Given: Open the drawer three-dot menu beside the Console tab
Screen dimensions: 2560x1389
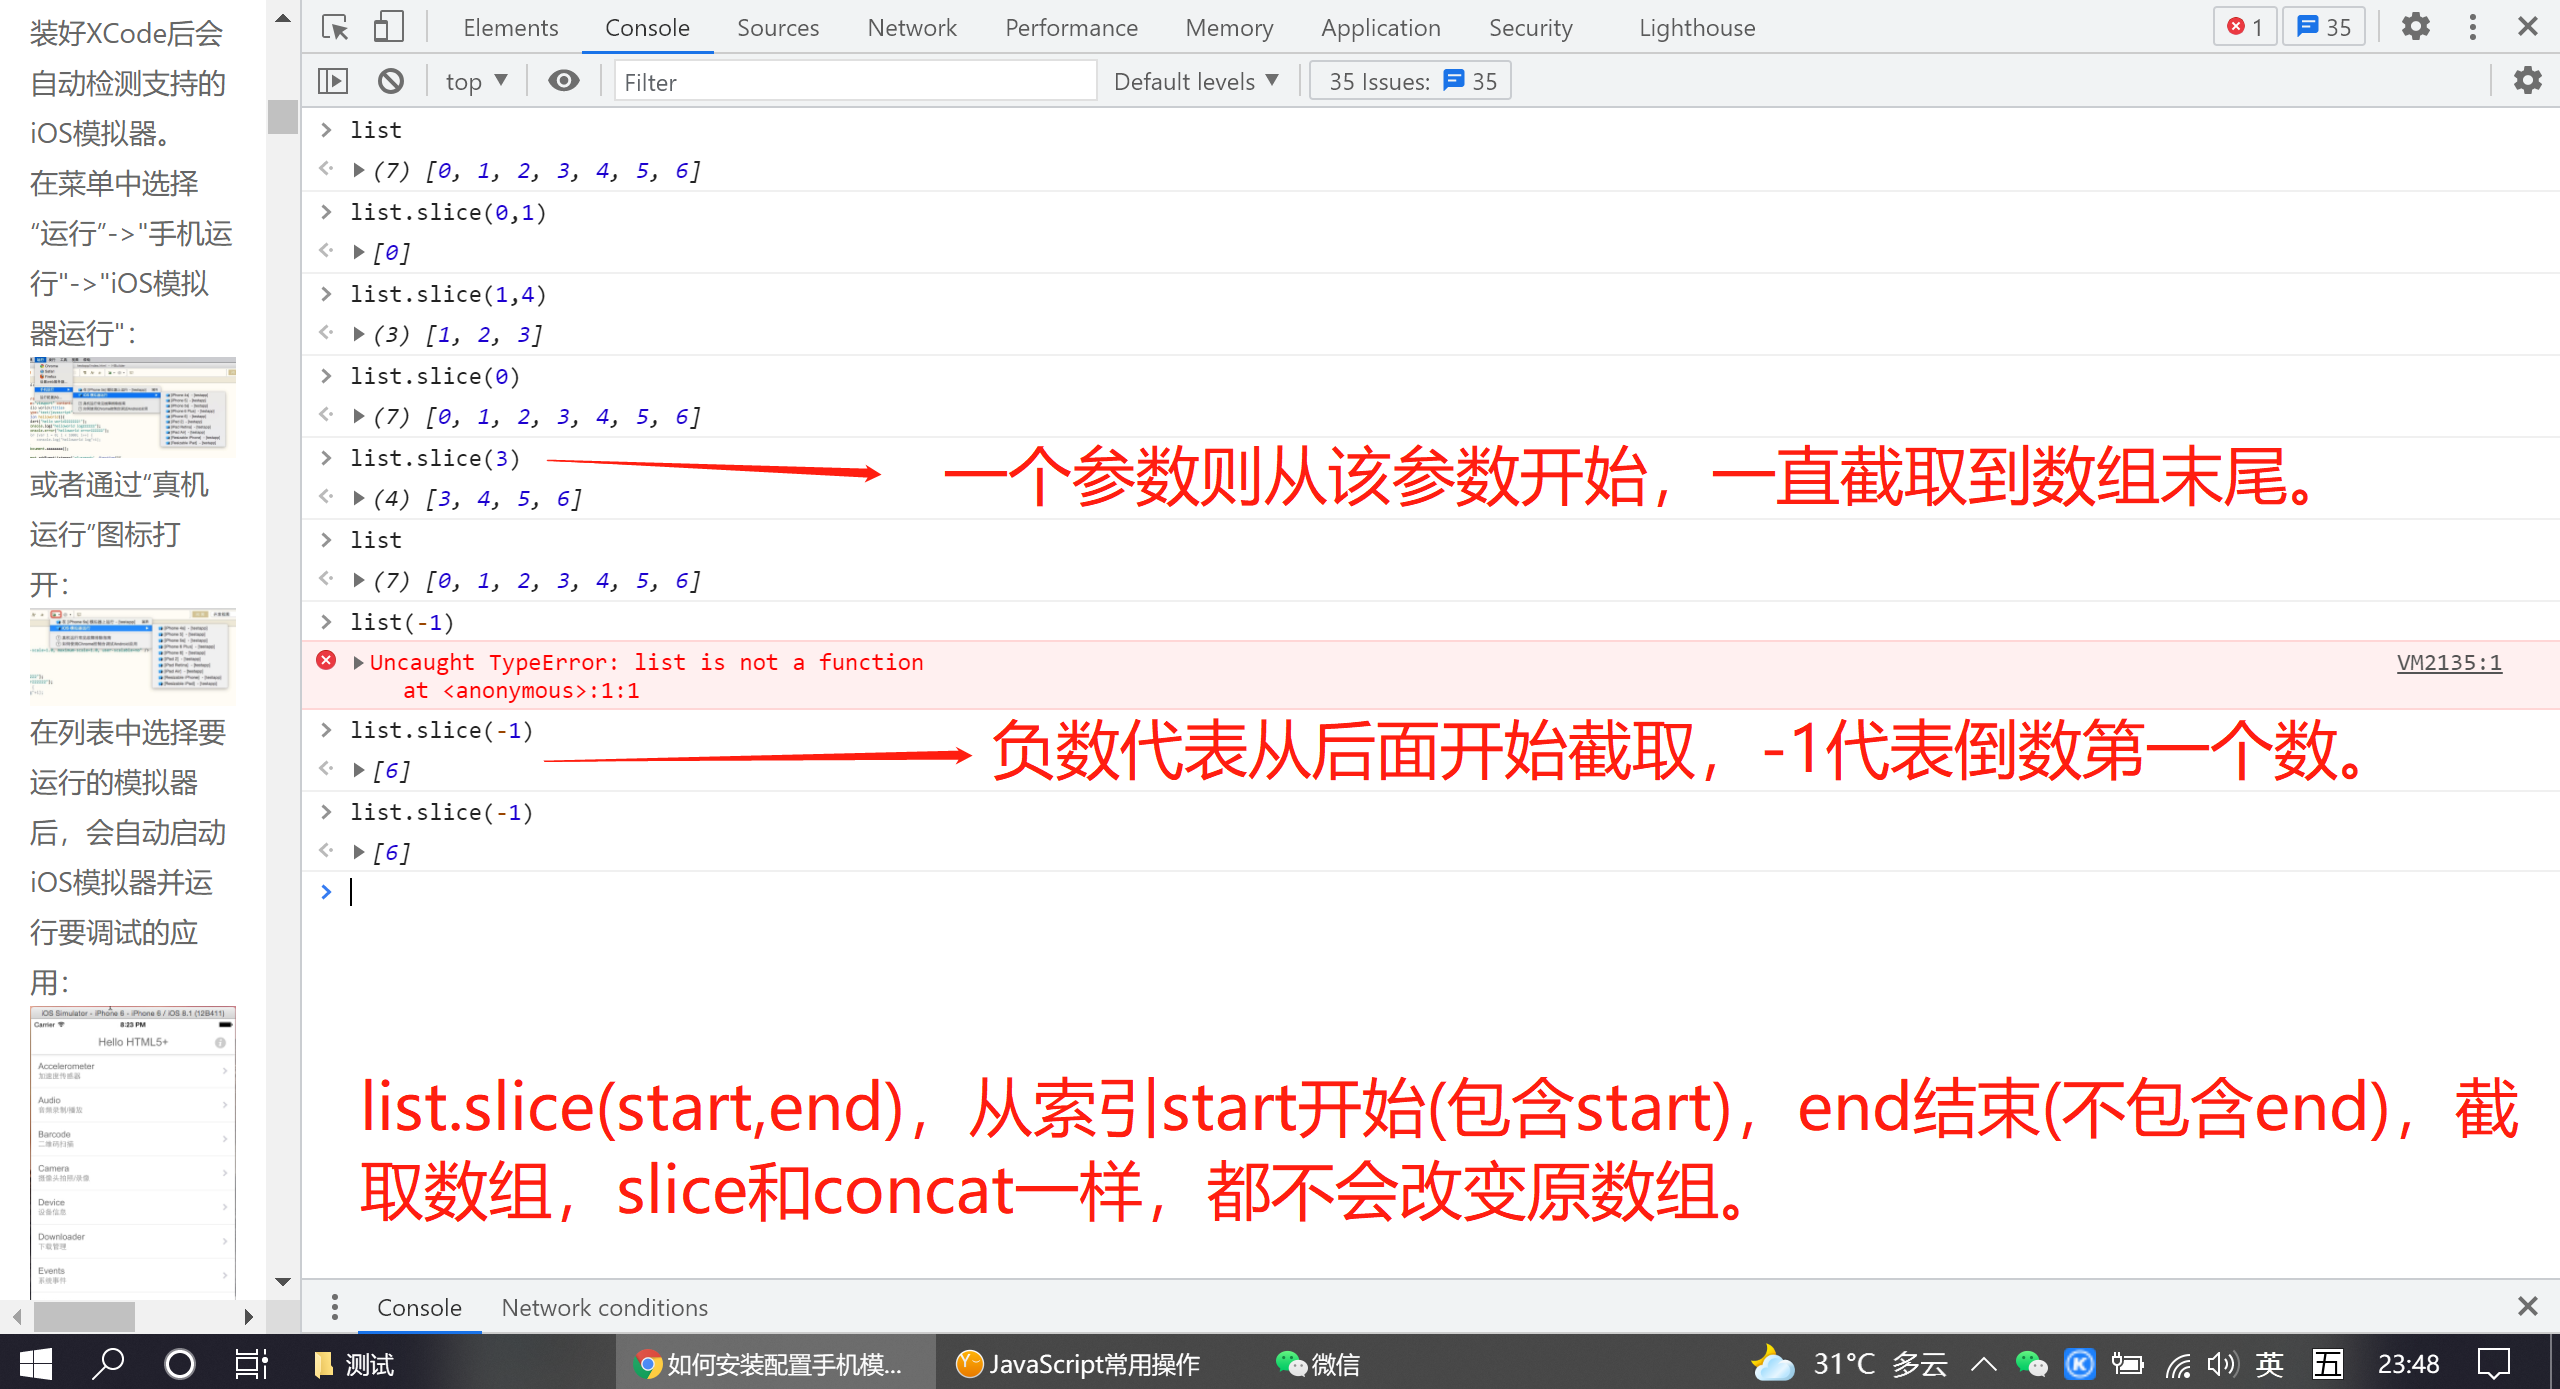Looking at the screenshot, I should [x=335, y=1307].
